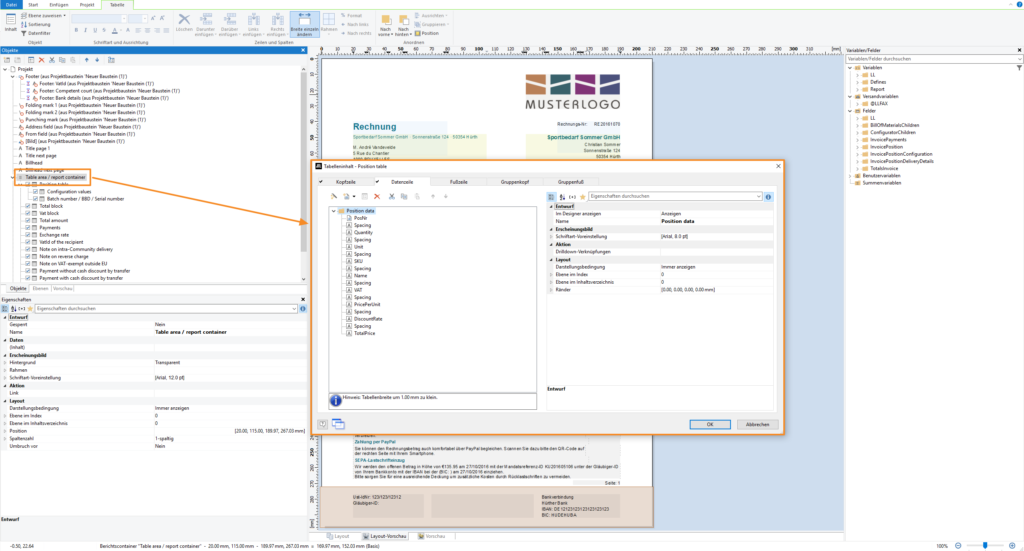Viewport: 1024px width, 551px height.
Task: Click the blue info icon beside dialog property search
Action: (x=768, y=197)
